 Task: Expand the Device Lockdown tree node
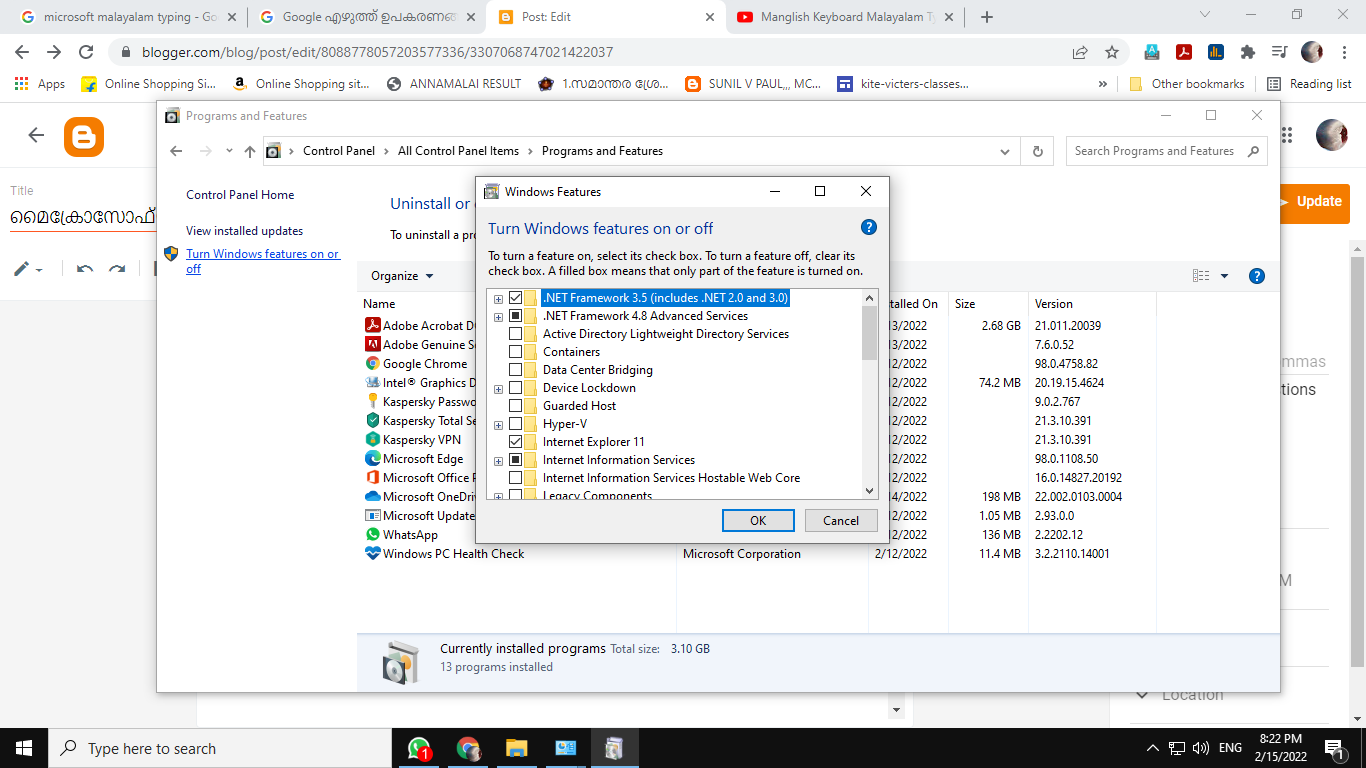click(498, 389)
